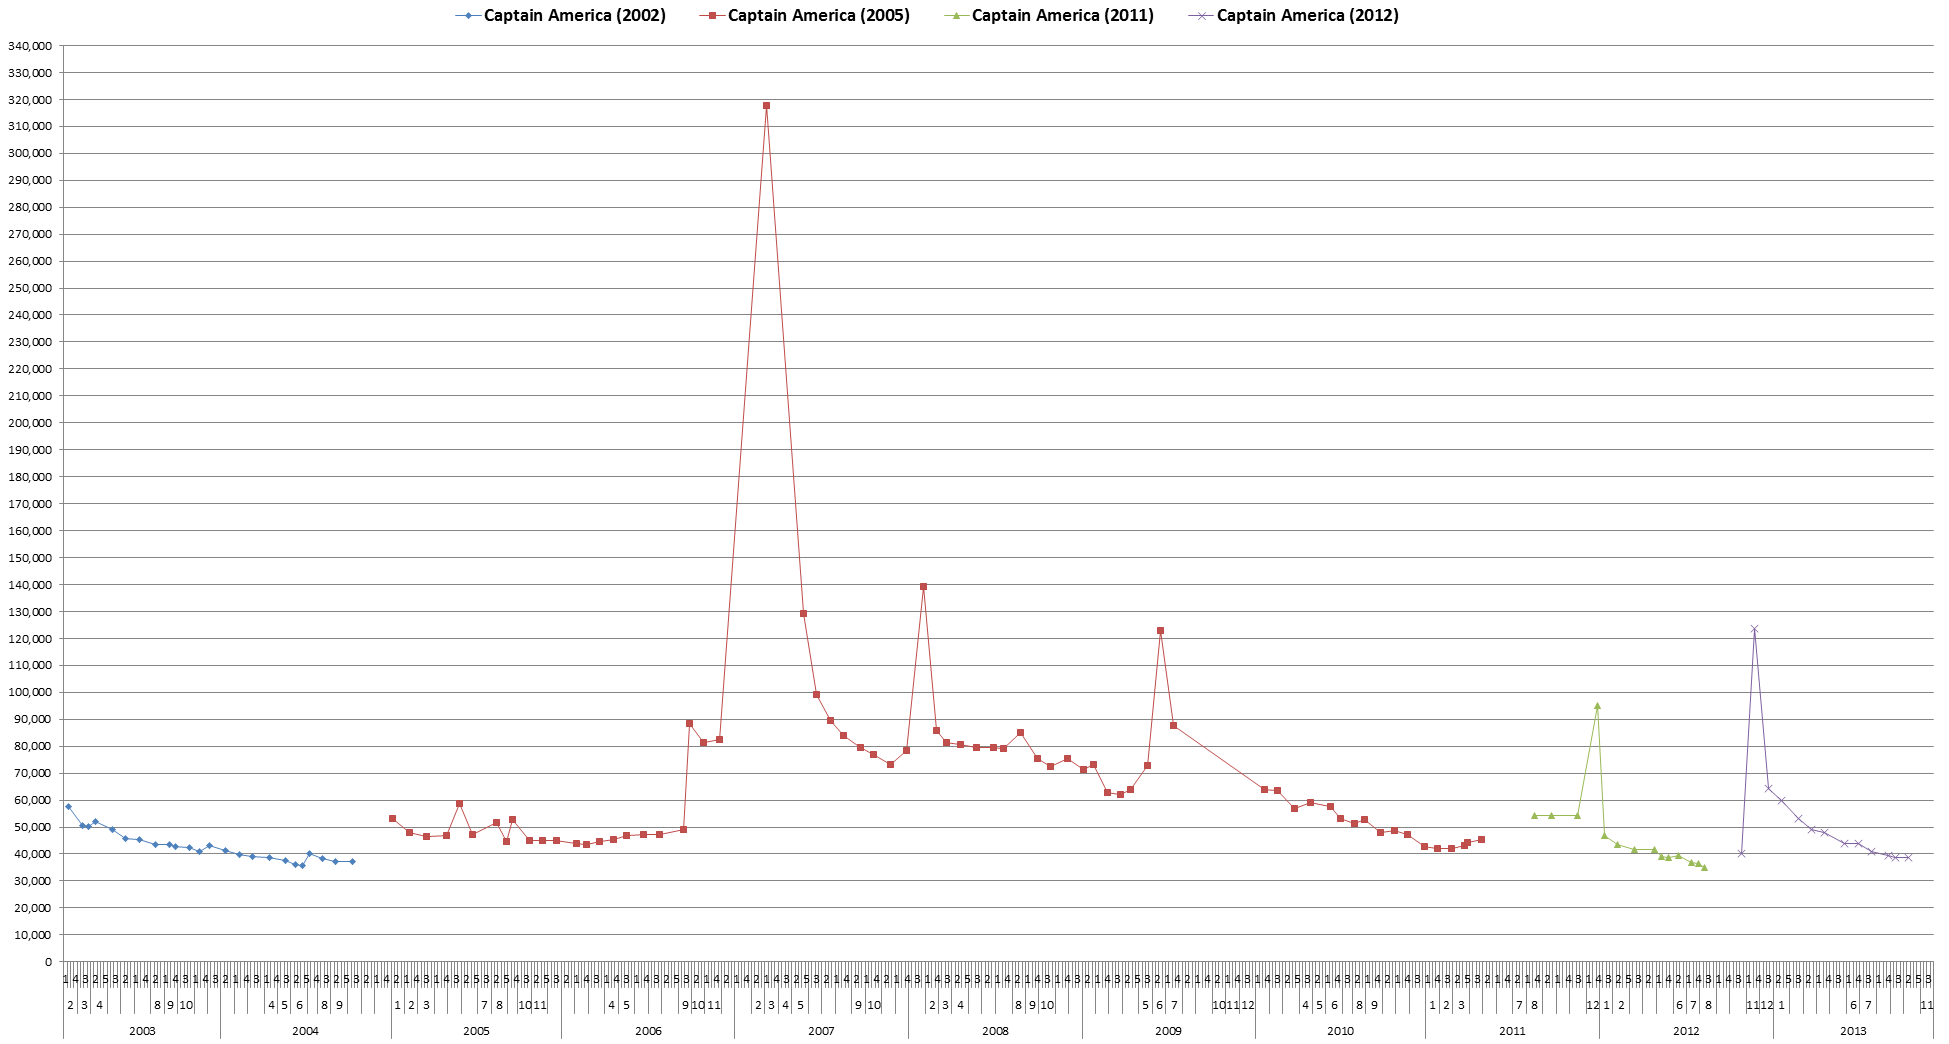The height and width of the screenshot is (1044, 1949).
Task: Select the Captain America (2002) legend entry
Action: tap(560, 15)
